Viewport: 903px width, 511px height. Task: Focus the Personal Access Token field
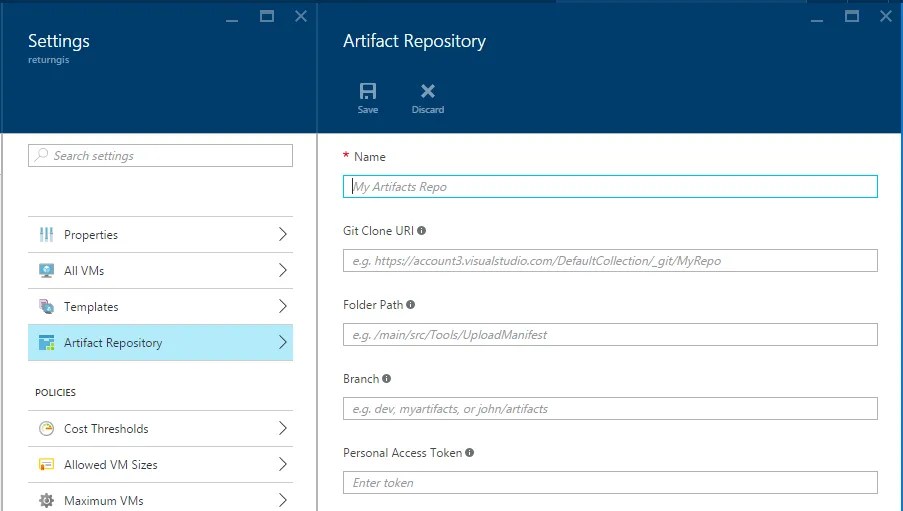[610, 483]
